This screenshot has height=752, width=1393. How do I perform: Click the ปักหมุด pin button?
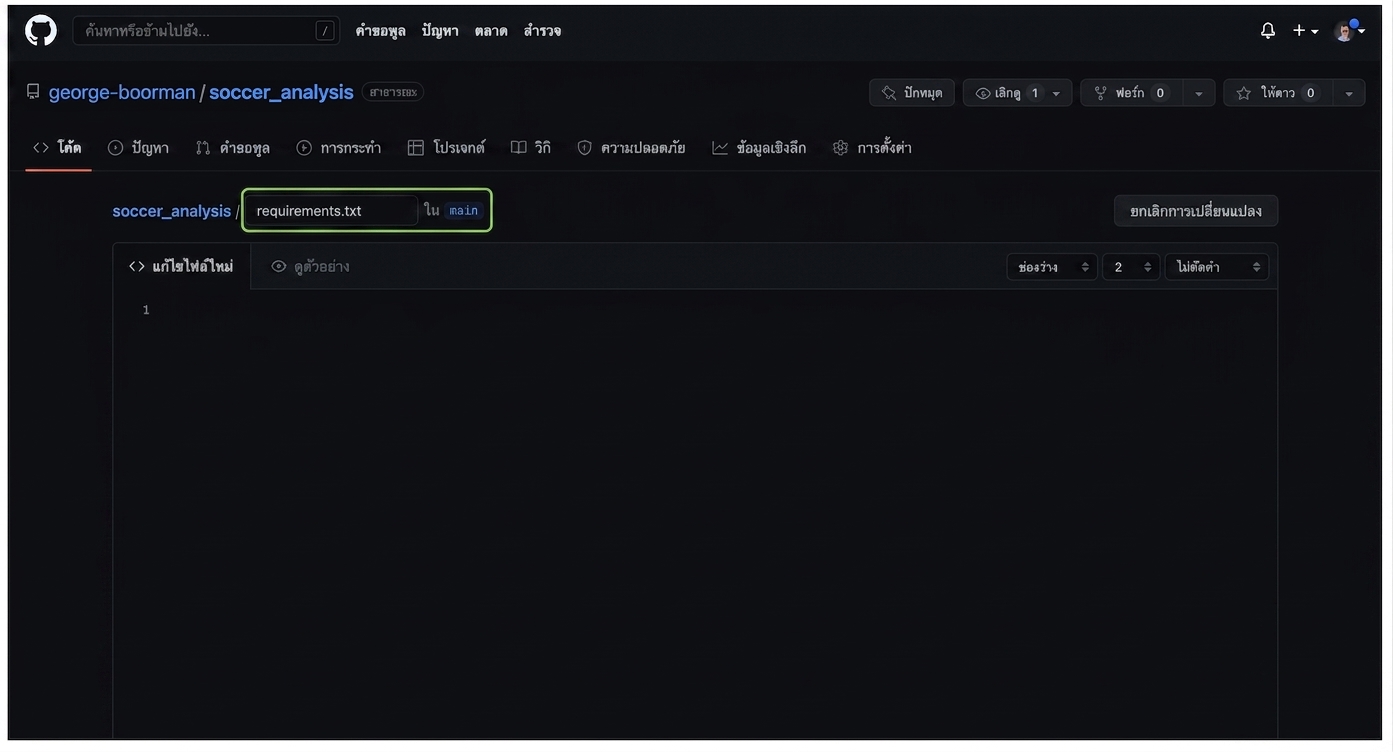click(912, 93)
